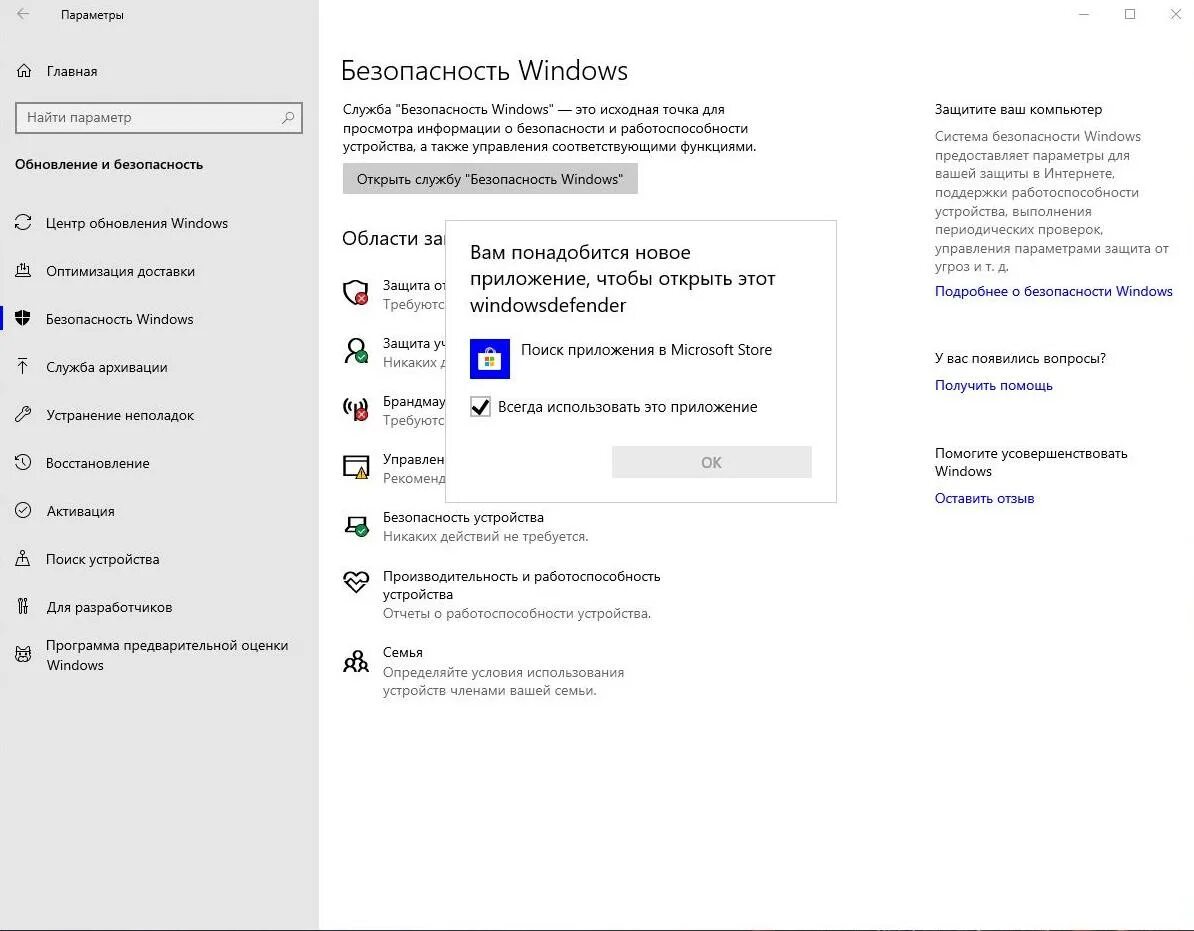Screen dimensions: 1194x931
Task: Select 'Центр обновления Windows' in the sidebar
Action: [x=136, y=223]
